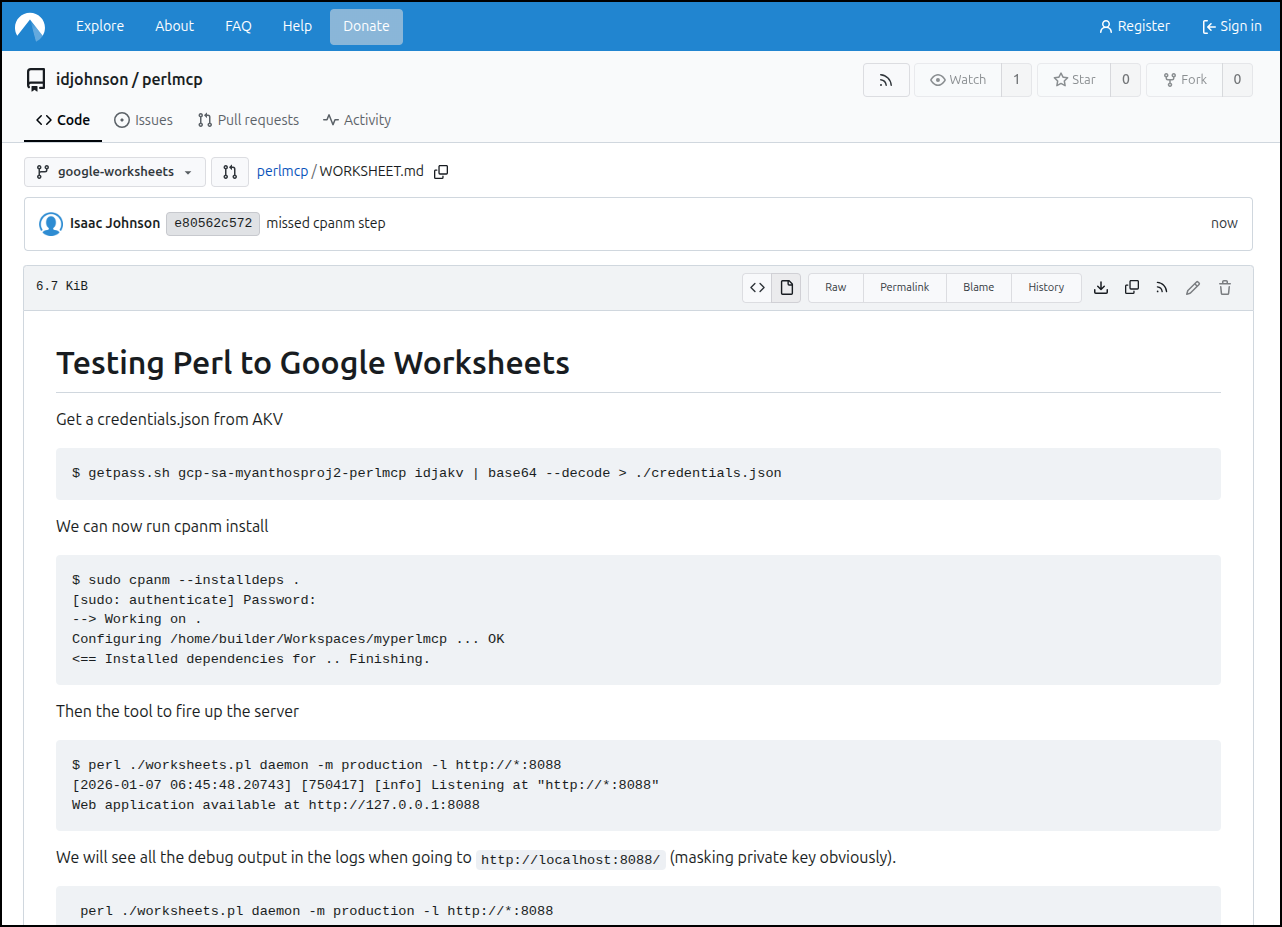This screenshot has width=1282, height=927.
Task: Open the repository RSS feed icon
Action: 886,80
